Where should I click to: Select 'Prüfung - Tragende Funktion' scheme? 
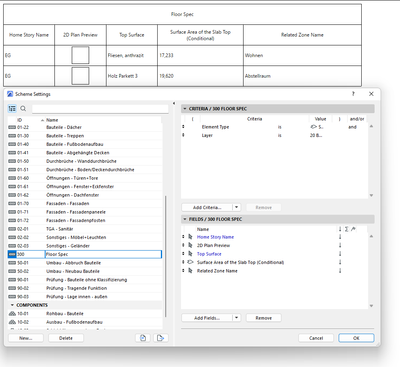click(76, 288)
